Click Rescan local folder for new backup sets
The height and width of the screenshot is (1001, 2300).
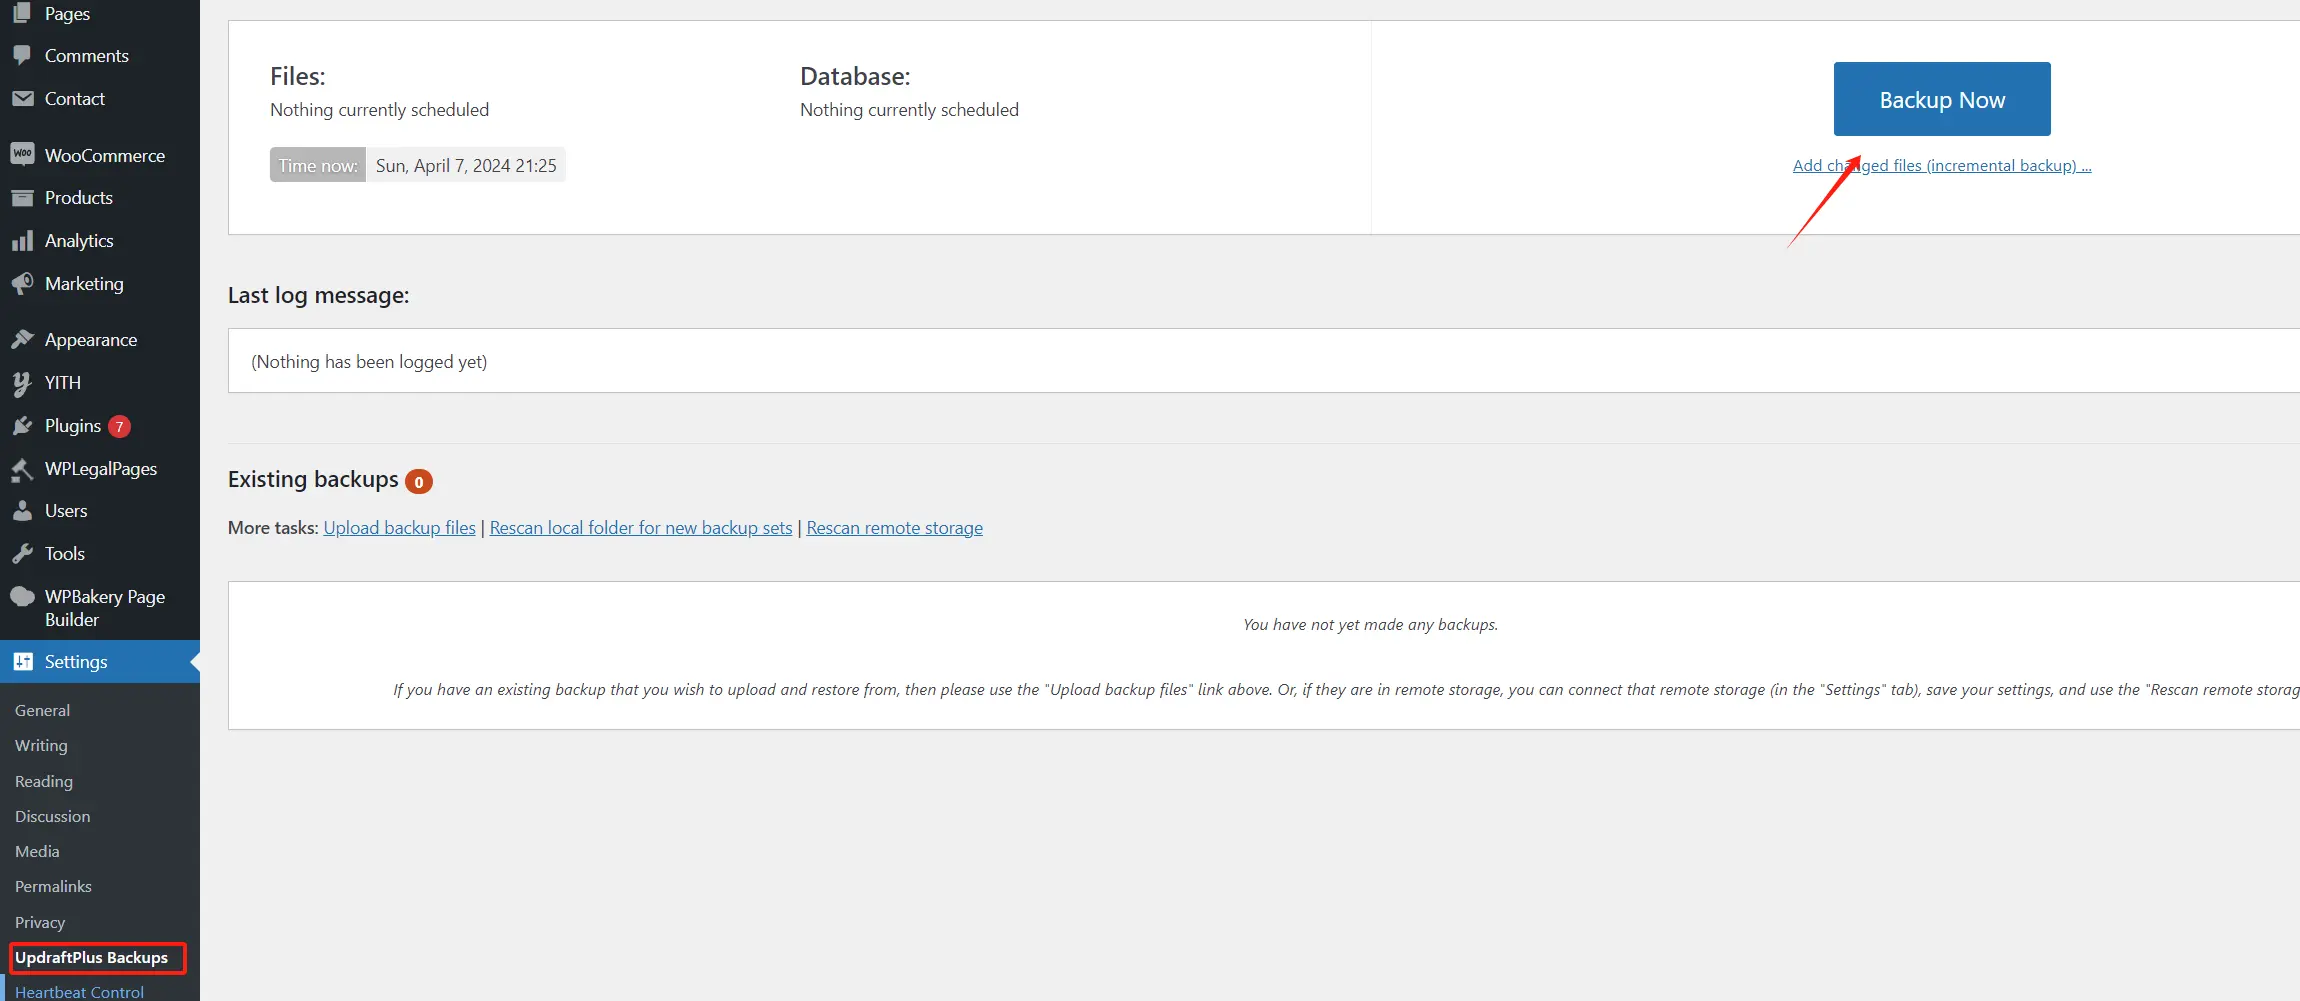(641, 528)
